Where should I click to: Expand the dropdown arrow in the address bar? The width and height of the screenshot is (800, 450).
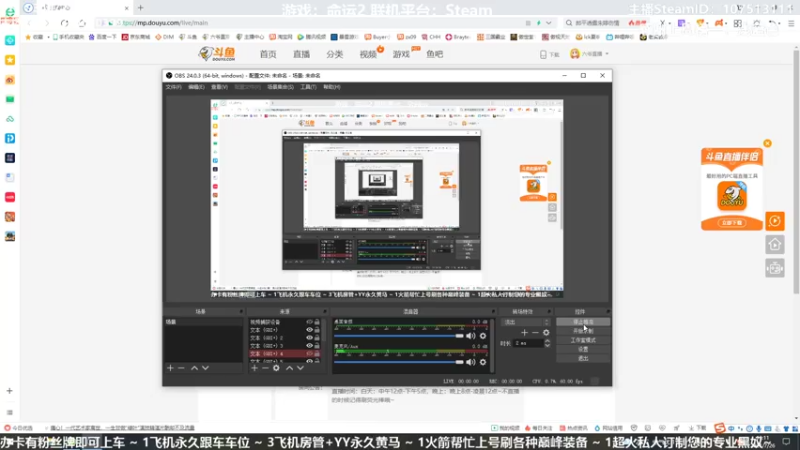point(548,23)
